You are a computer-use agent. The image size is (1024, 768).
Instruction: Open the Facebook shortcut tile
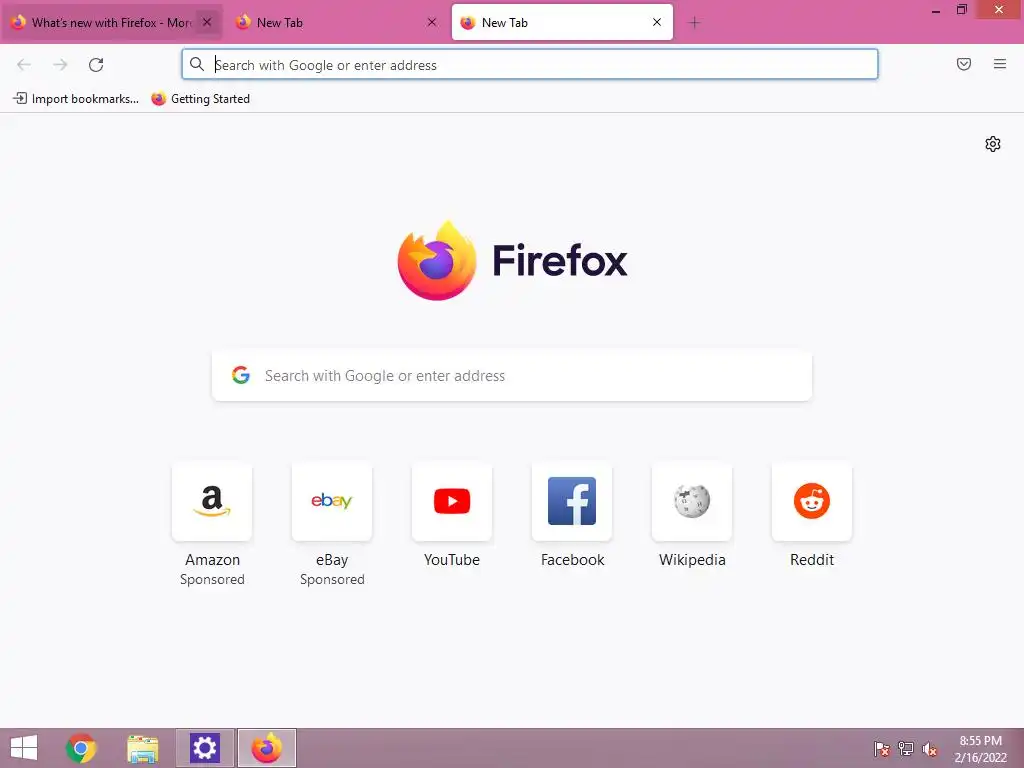pos(572,501)
